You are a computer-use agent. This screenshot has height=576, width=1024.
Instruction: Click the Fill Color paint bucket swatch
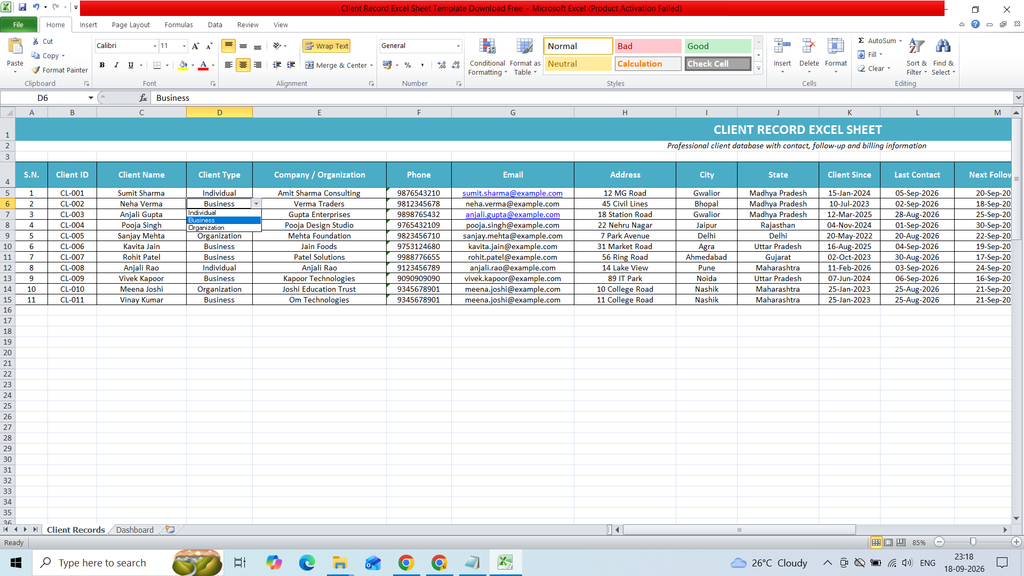(183, 65)
